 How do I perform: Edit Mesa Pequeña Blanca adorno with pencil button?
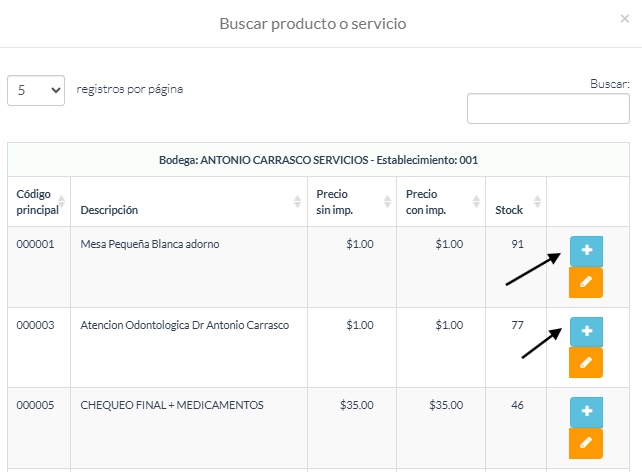point(586,282)
